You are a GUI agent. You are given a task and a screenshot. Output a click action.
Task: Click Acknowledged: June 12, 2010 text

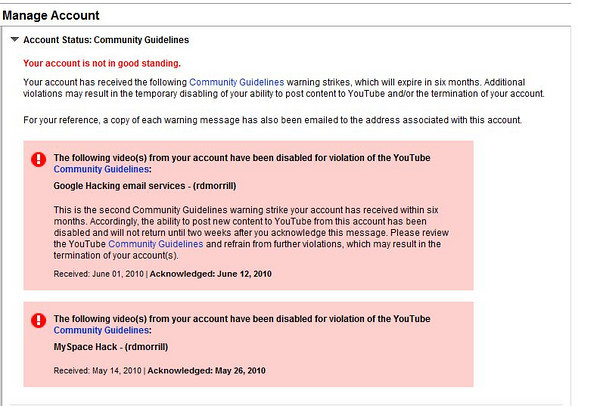click(210, 274)
